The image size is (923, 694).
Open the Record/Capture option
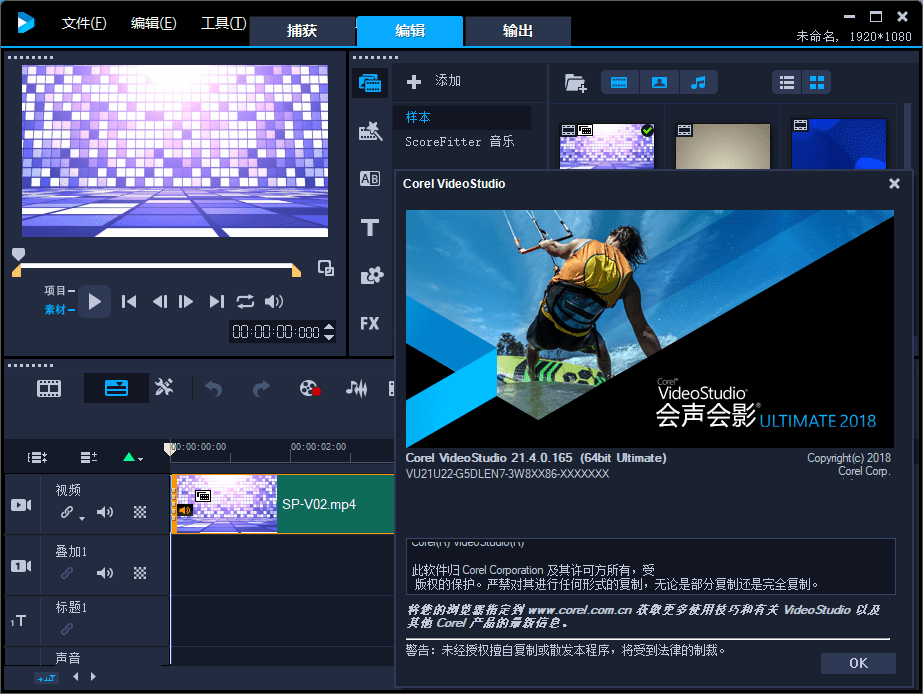pos(310,388)
